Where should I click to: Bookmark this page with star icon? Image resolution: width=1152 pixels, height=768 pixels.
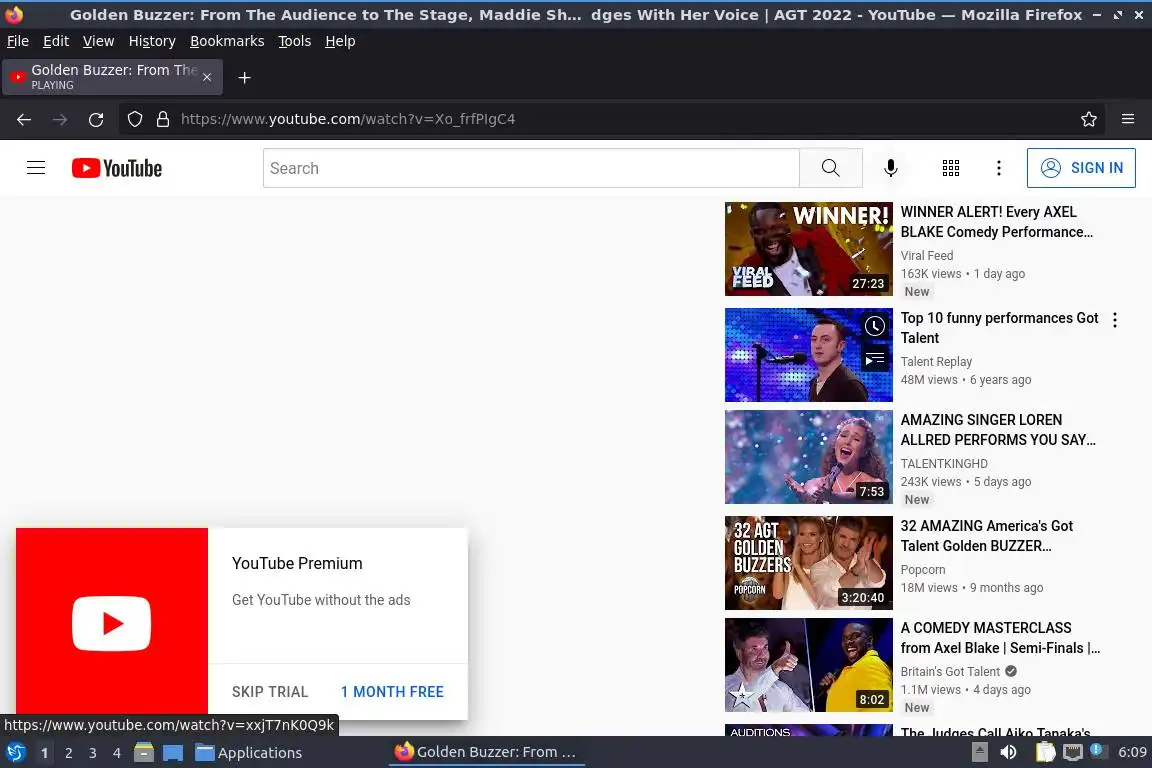(1089, 119)
